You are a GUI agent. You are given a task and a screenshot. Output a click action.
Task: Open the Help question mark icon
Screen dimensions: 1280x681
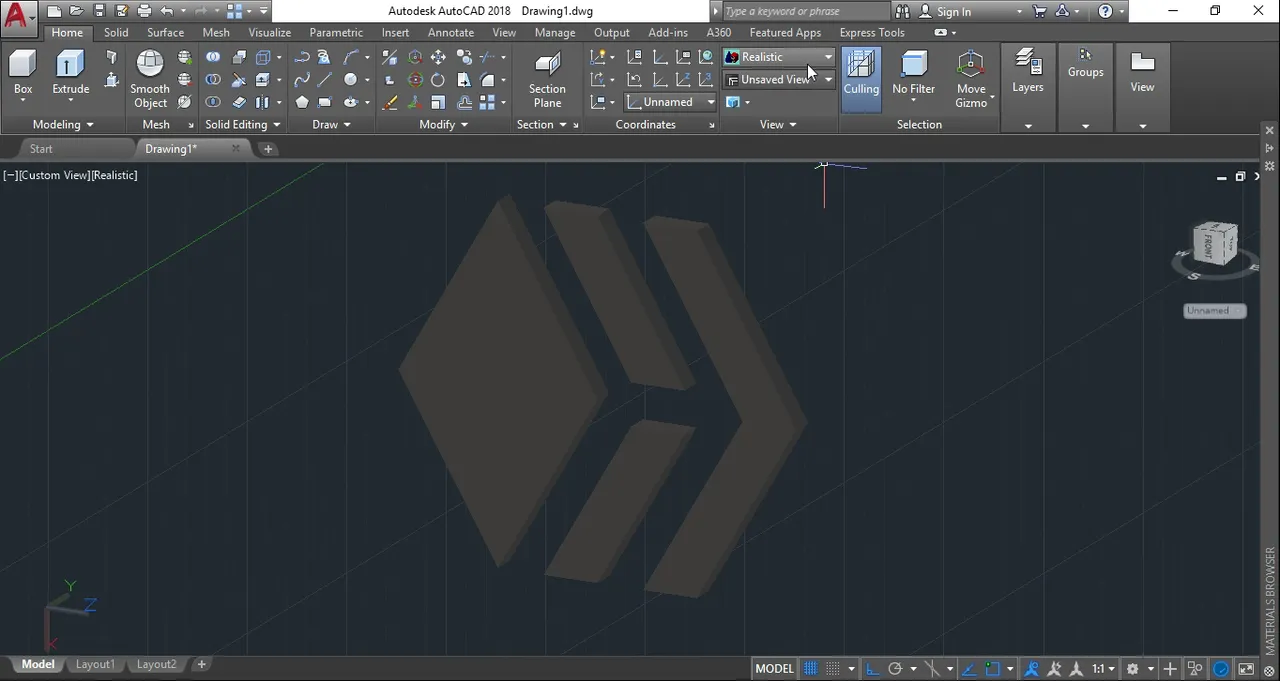pyautogui.click(x=1105, y=11)
